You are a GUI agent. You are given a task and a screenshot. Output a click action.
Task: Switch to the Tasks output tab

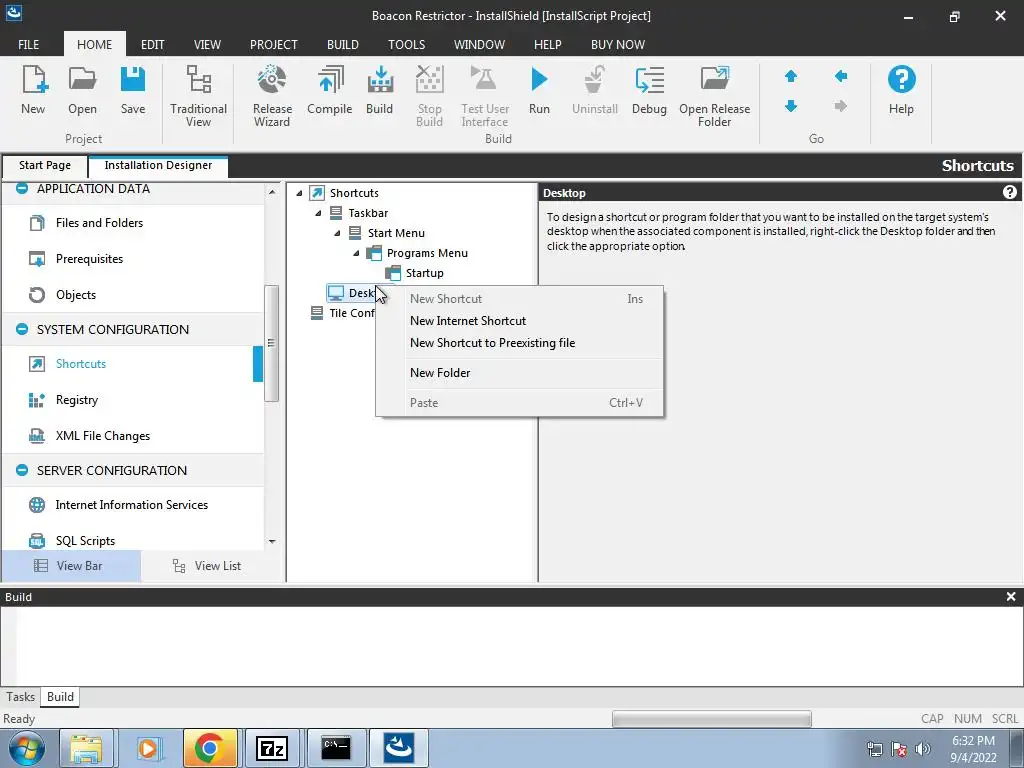(20, 697)
